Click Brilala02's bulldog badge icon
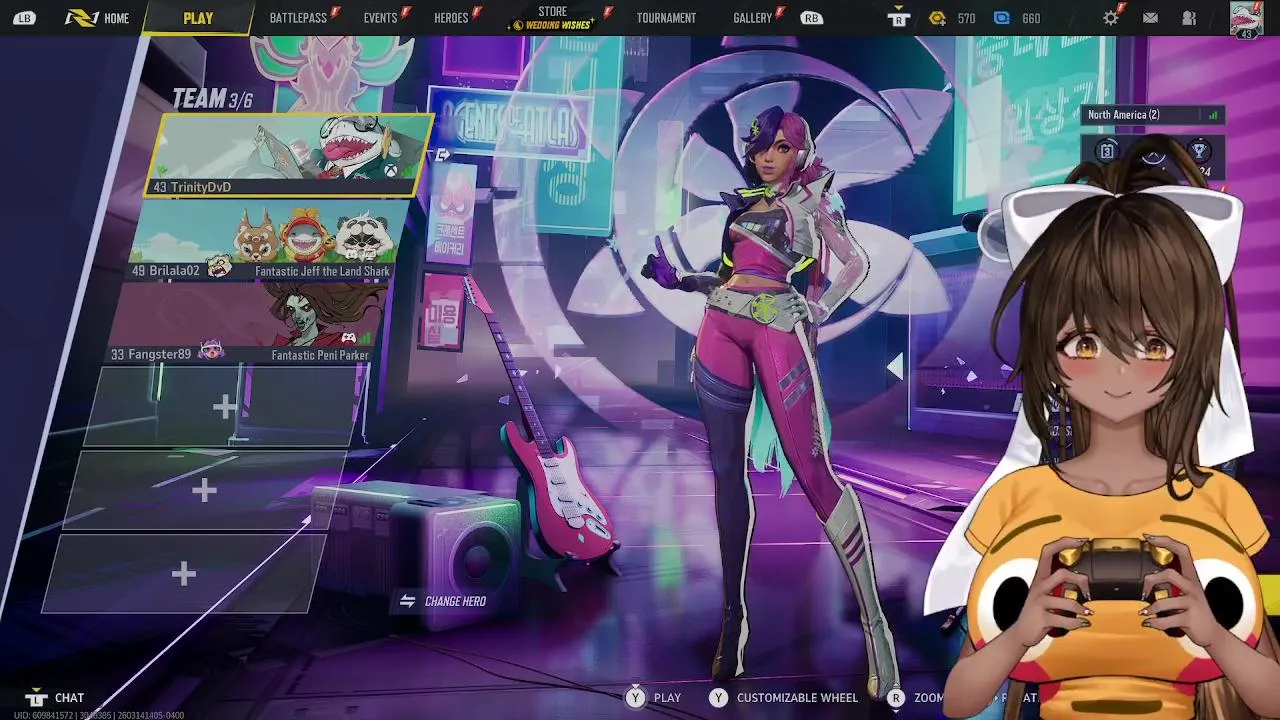 (x=219, y=267)
